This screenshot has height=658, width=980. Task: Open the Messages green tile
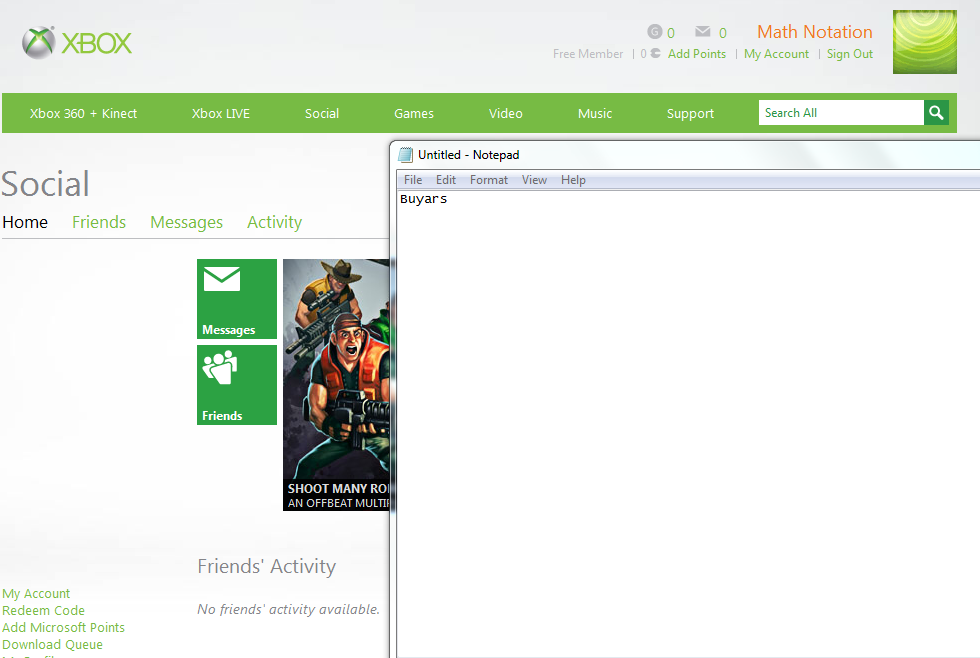(237, 299)
